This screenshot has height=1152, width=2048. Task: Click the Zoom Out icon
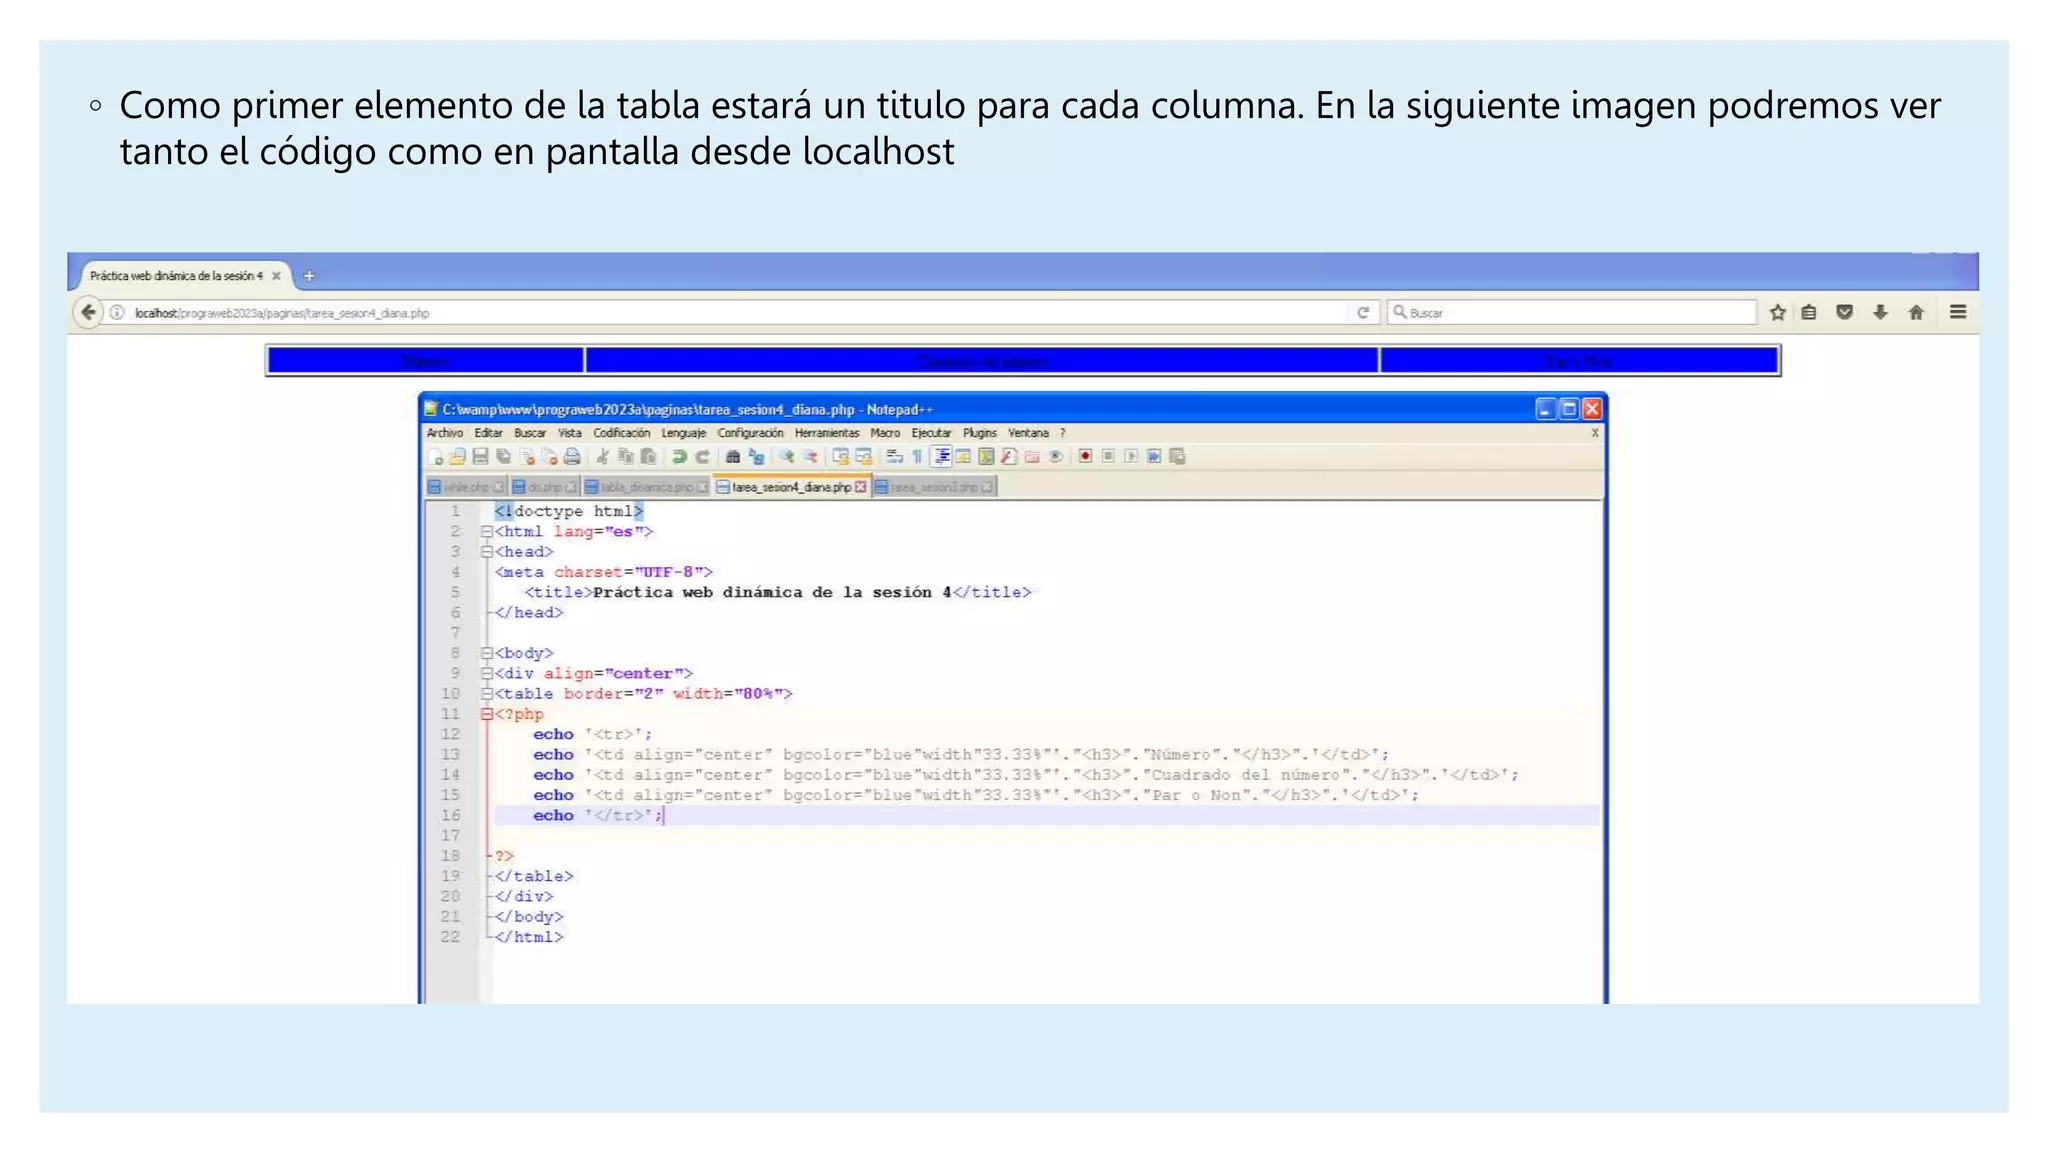pyautogui.click(x=810, y=457)
